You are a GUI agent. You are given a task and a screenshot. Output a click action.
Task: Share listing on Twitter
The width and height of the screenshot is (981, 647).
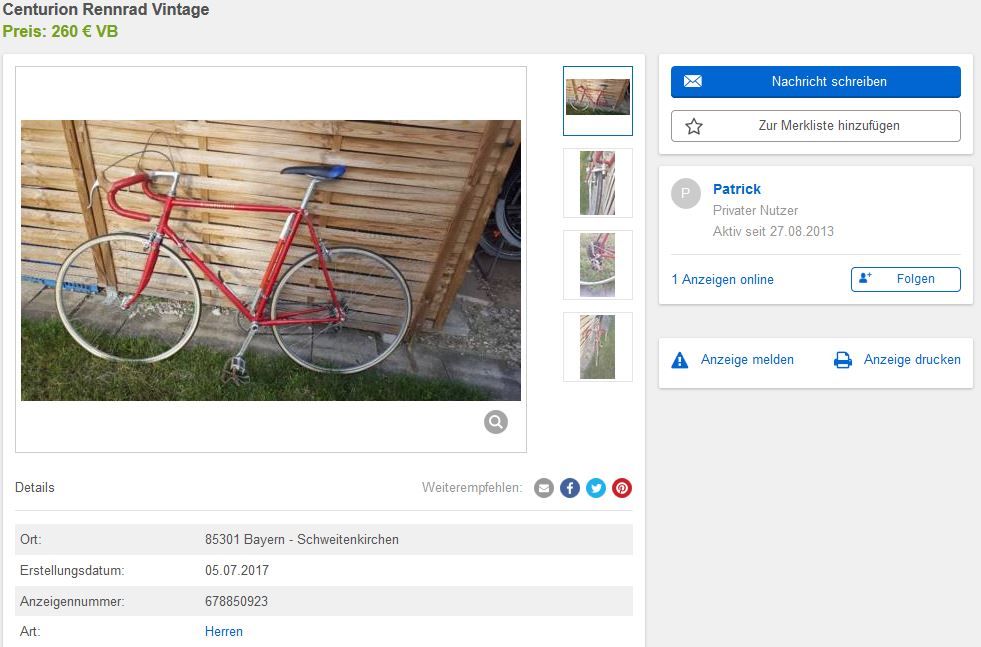(x=596, y=488)
